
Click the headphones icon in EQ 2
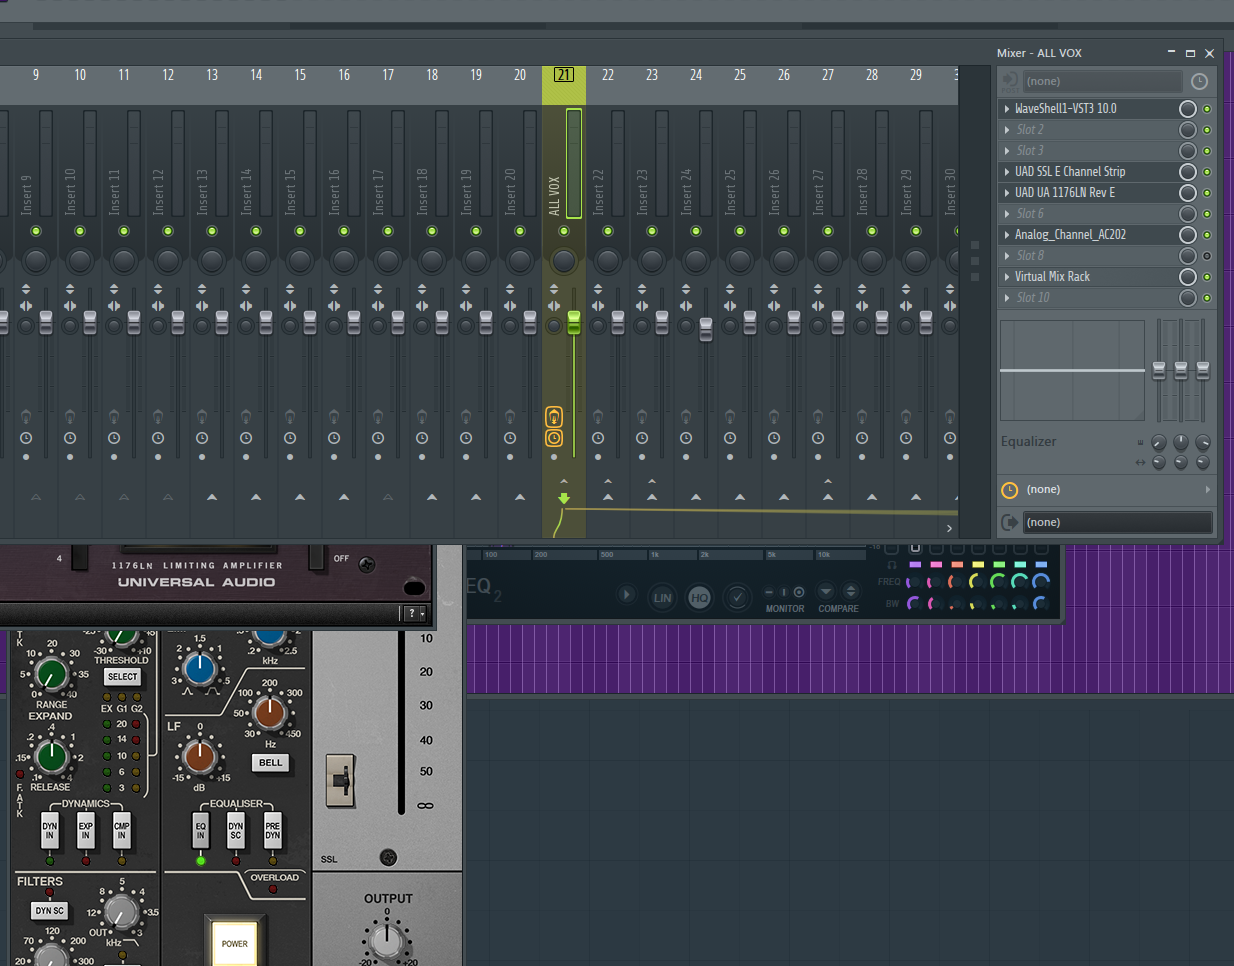pyautogui.click(x=892, y=565)
